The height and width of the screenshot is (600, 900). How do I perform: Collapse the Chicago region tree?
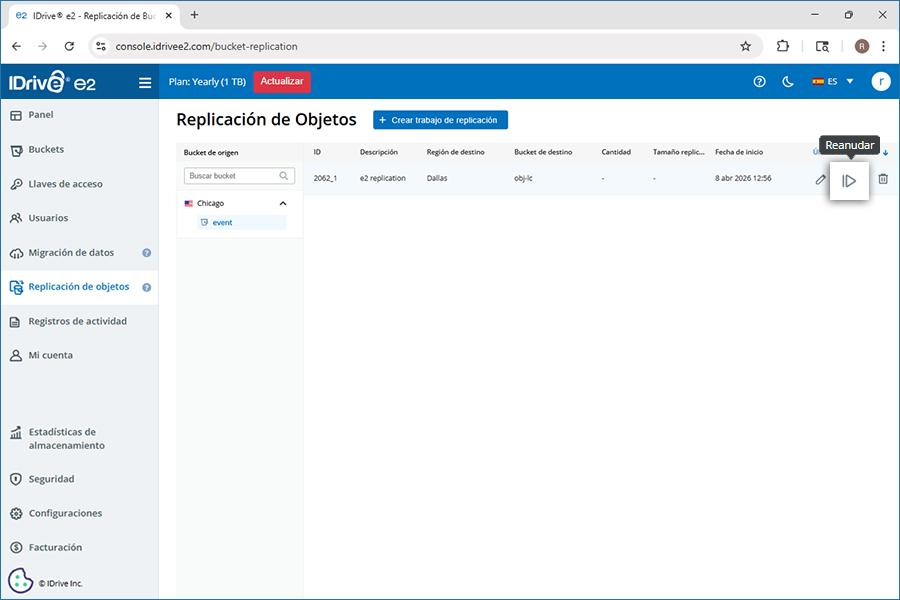(x=283, y=203)
